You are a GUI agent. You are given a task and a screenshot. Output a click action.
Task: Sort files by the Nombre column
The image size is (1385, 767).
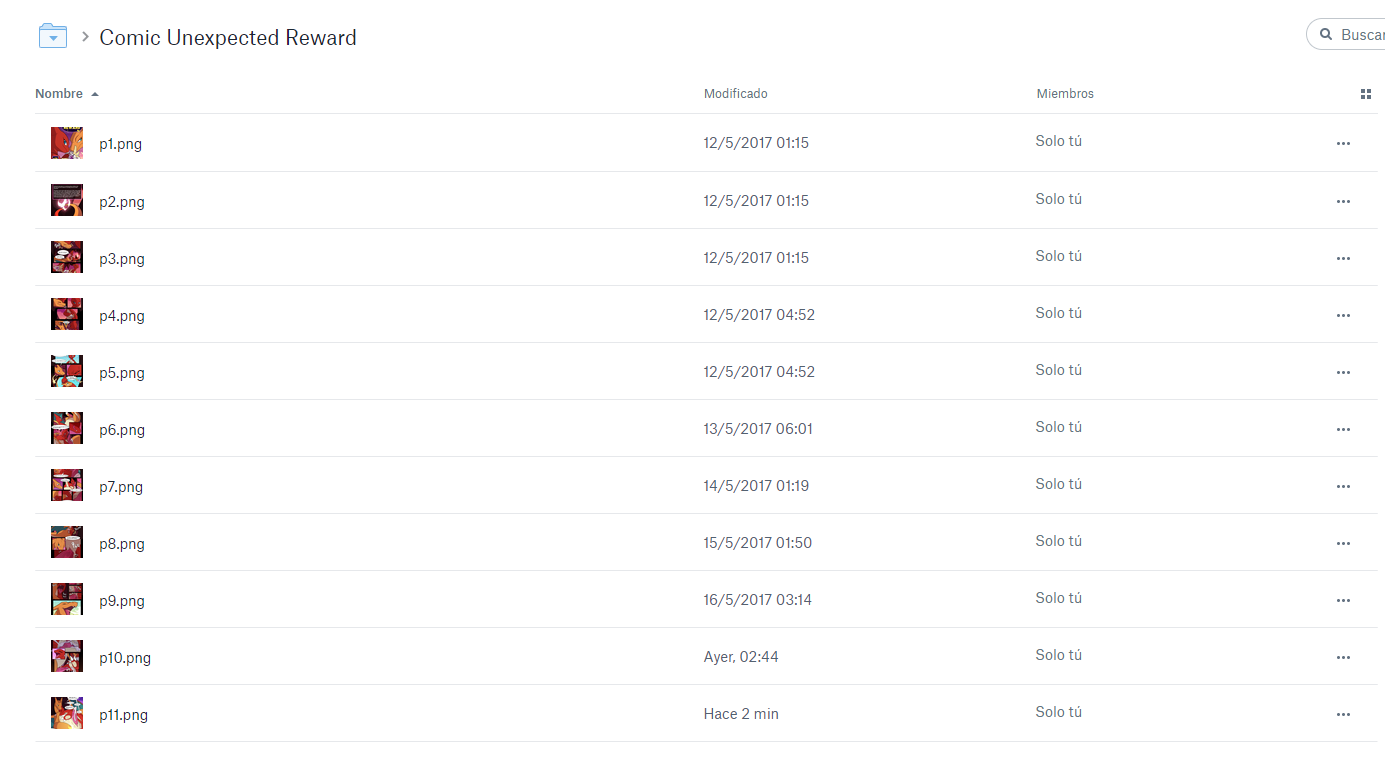pyautogui.click(x=59, y=94)
